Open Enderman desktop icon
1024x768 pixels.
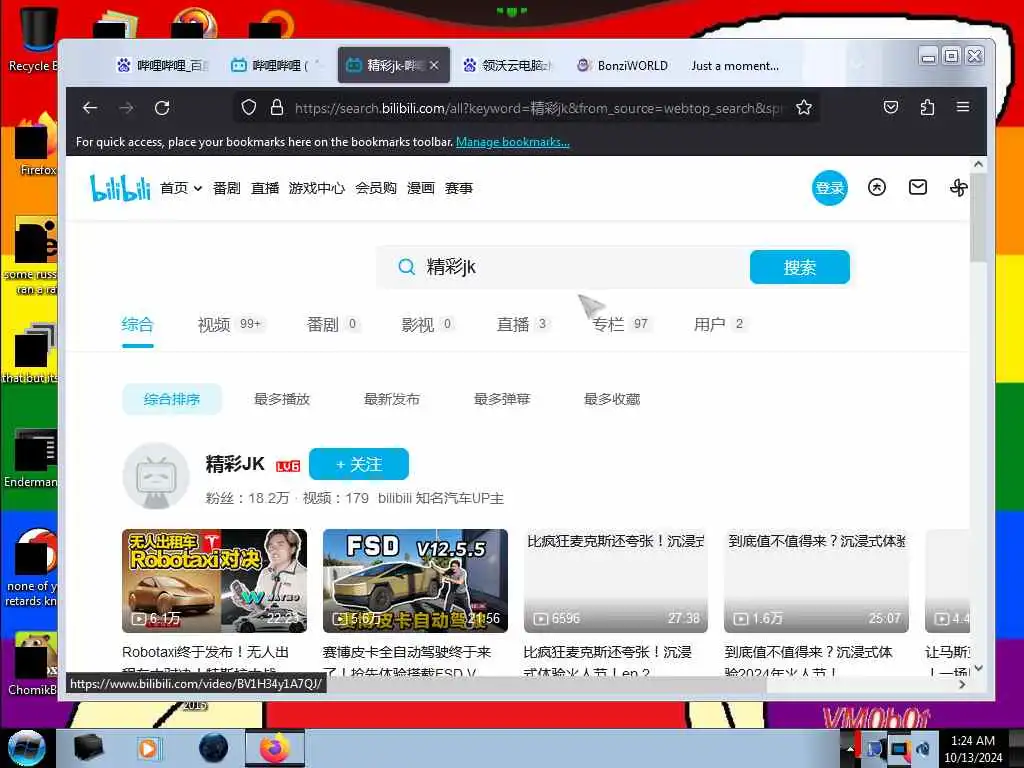pyautogui.click(x=33, y=457)
